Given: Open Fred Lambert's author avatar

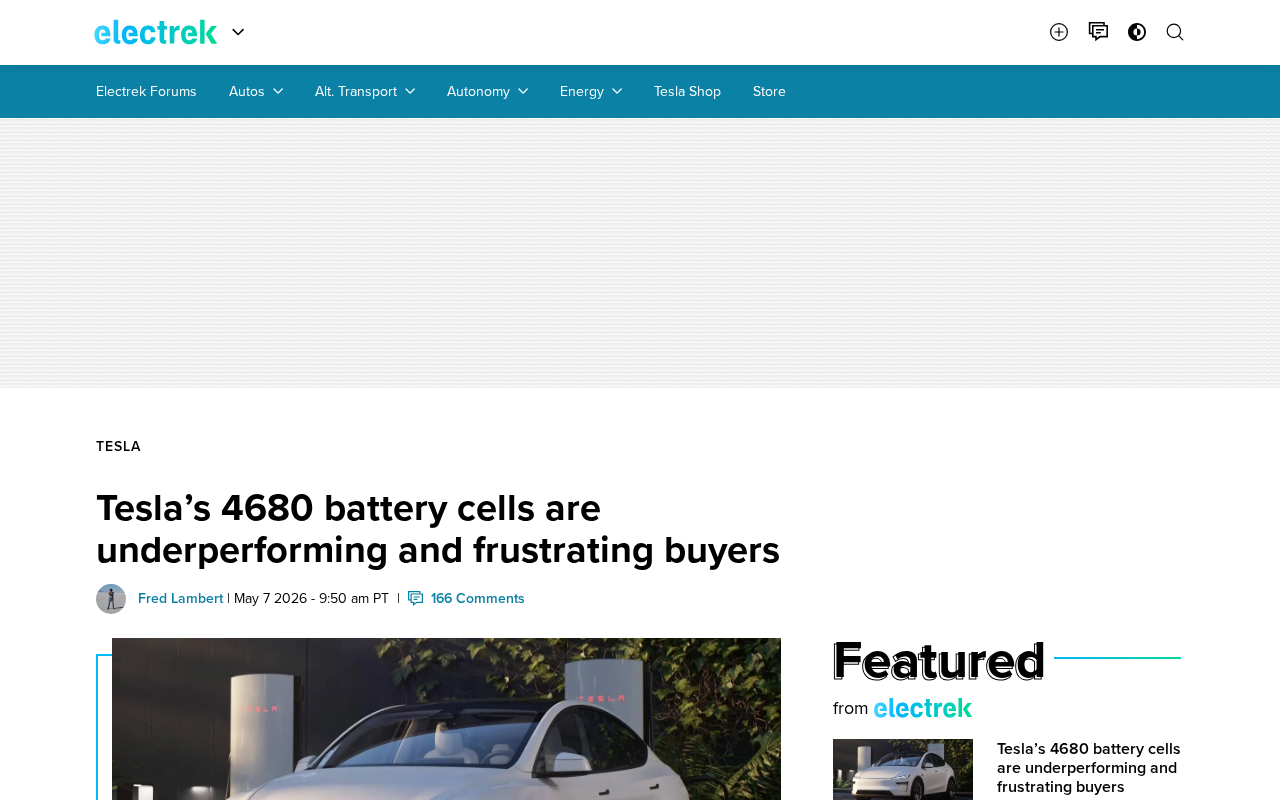Looking at the screenshot, I should point(111,599).
